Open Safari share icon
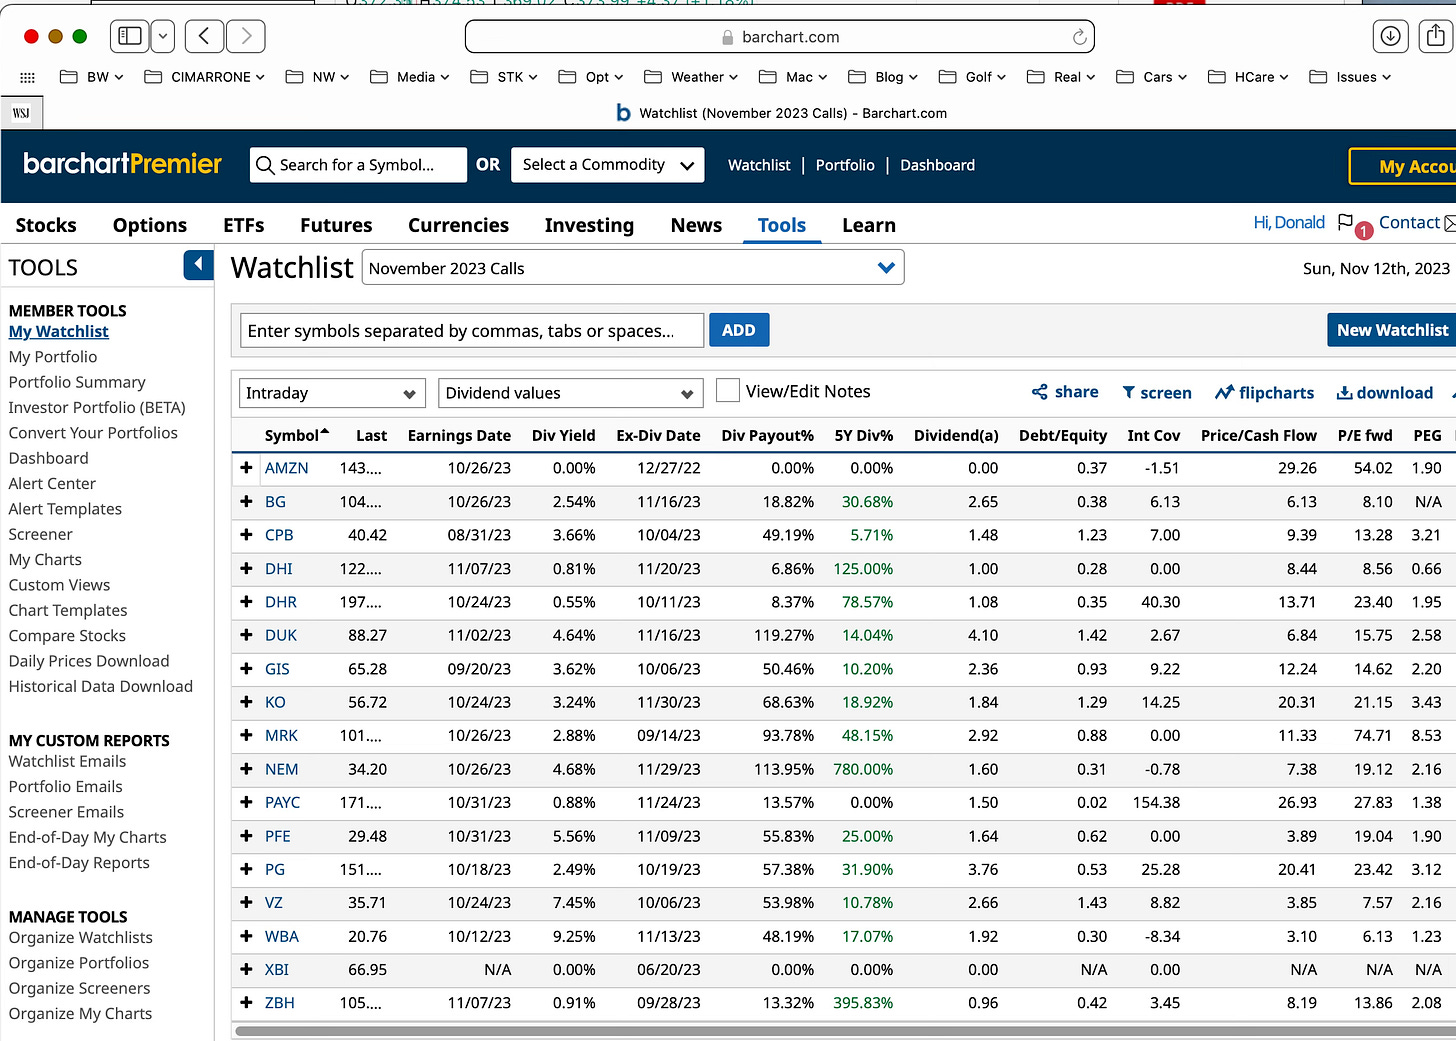Screen dimensions: 1456x1041 1436,36
